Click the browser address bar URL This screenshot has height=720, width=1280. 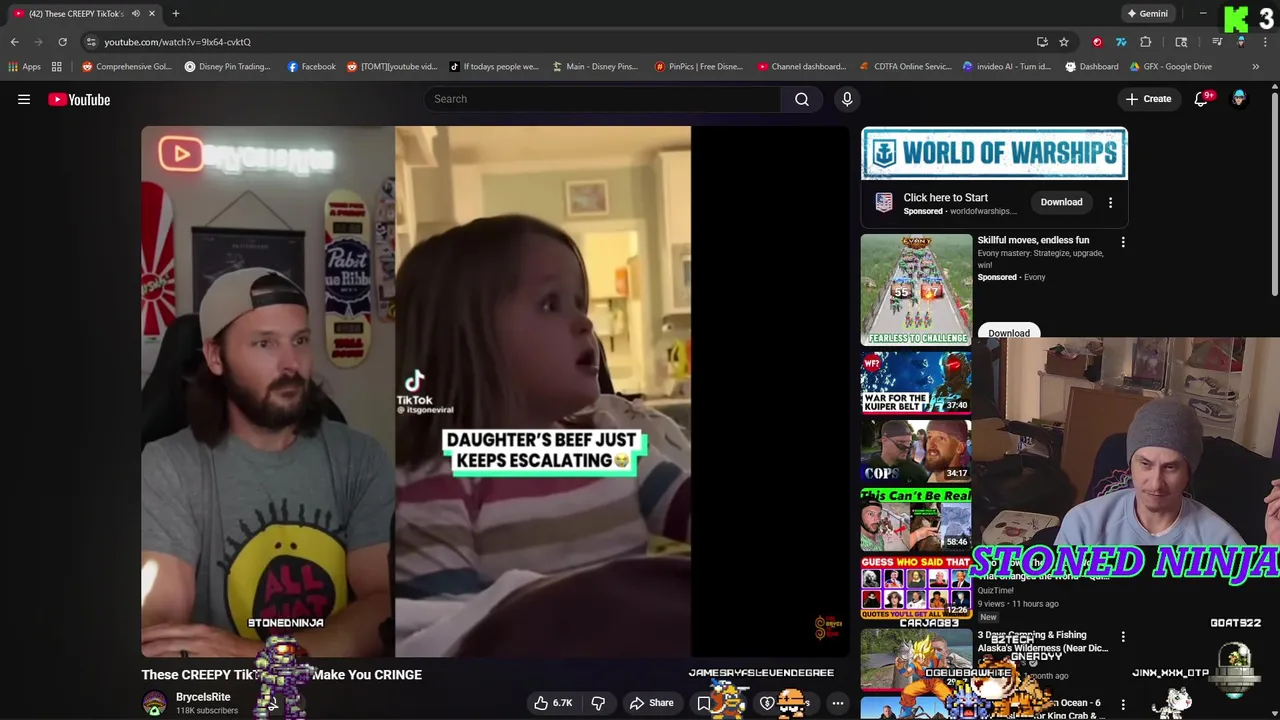(x=178, y=42)
